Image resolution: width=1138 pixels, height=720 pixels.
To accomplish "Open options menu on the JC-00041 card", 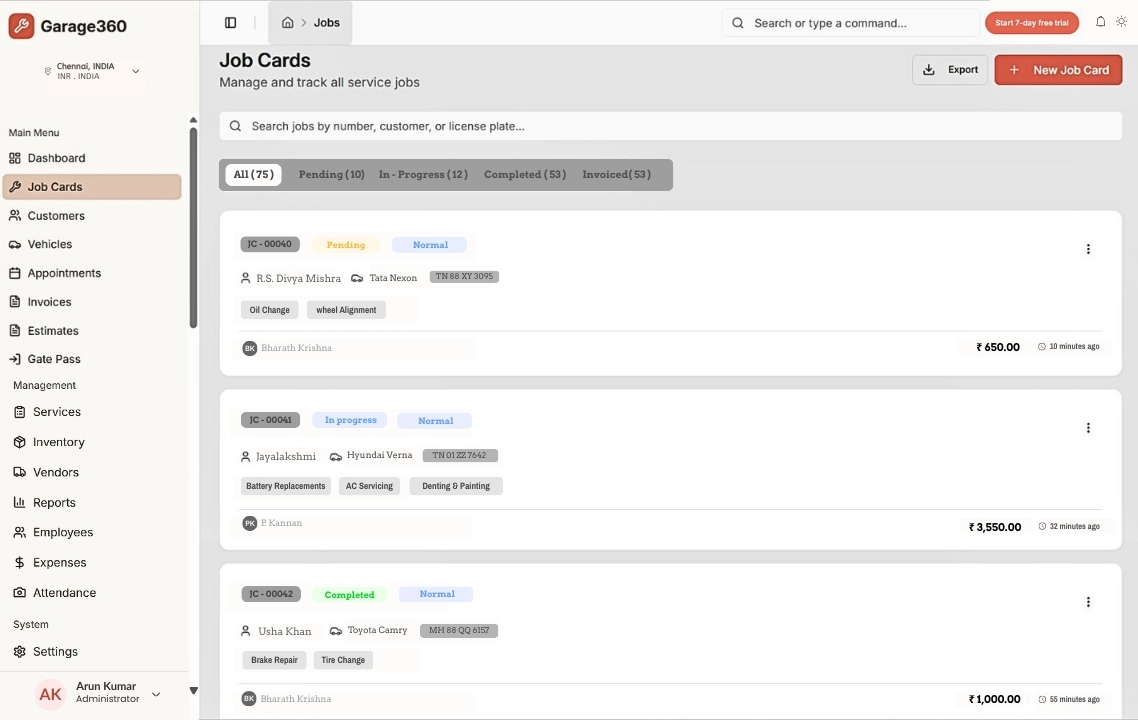I will click(1088, 428).
